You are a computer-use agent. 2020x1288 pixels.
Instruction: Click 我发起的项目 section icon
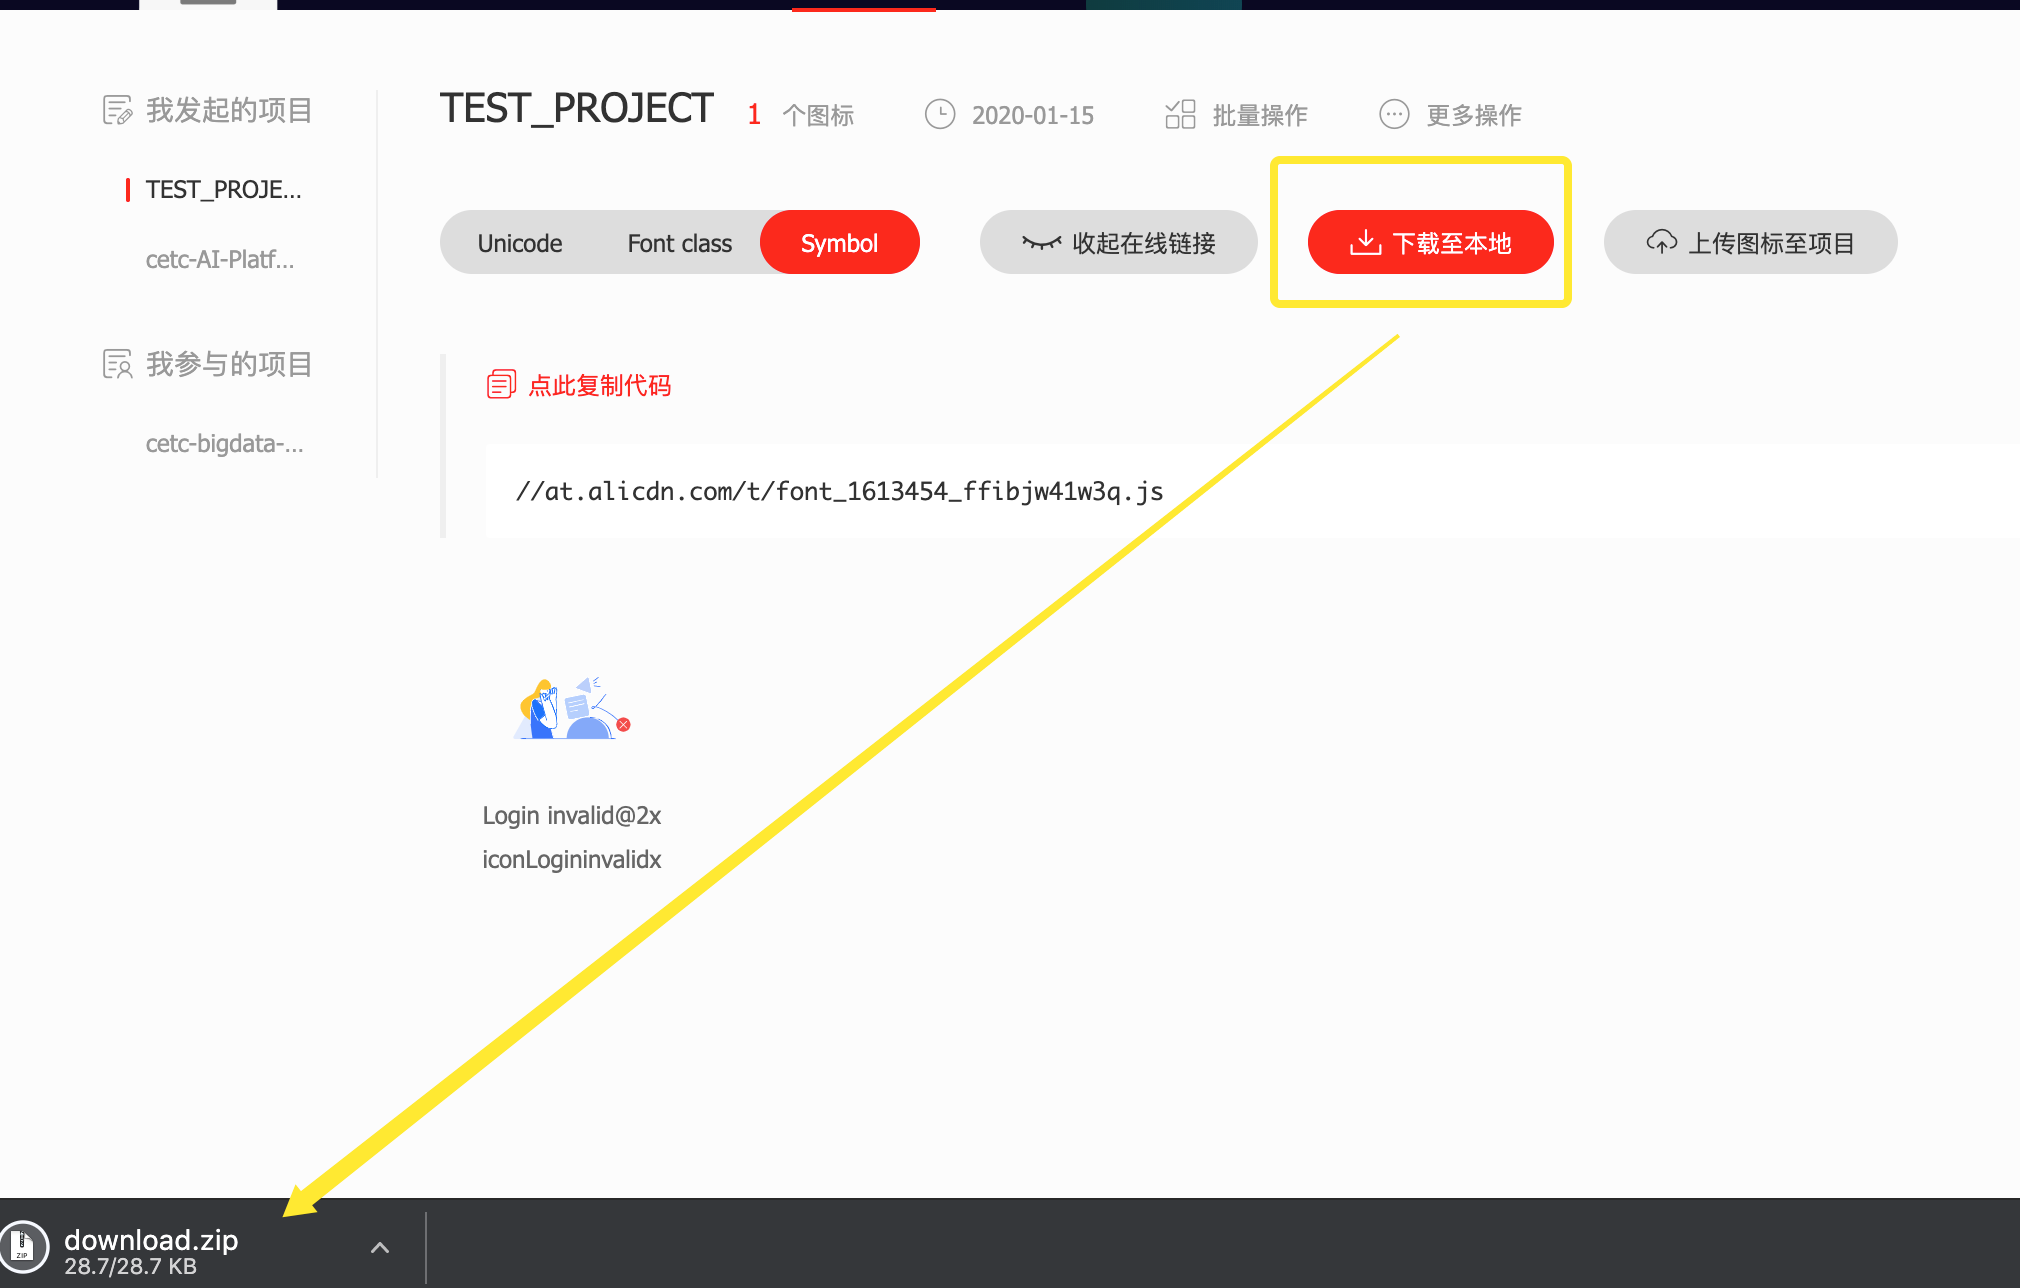117,110
